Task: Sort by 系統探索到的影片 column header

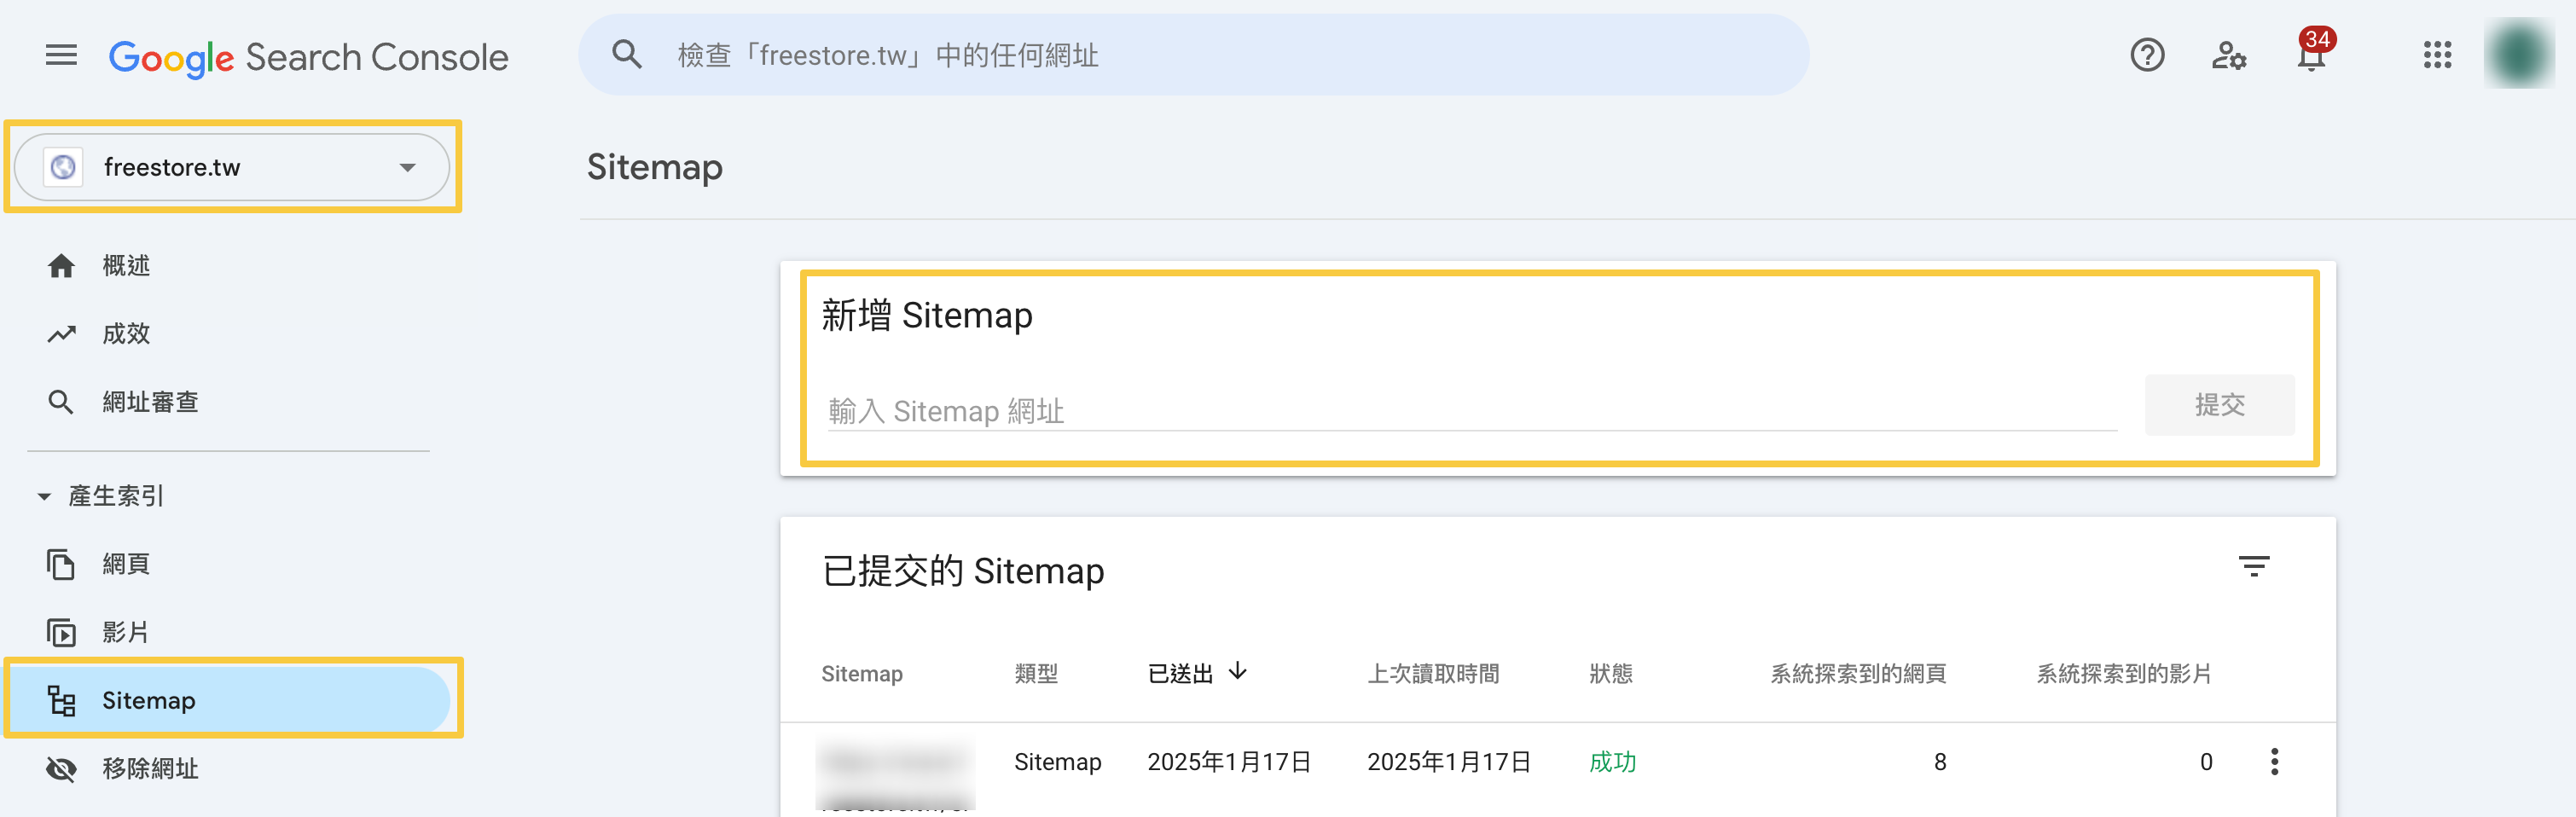Action: (x=2125, y=674)
